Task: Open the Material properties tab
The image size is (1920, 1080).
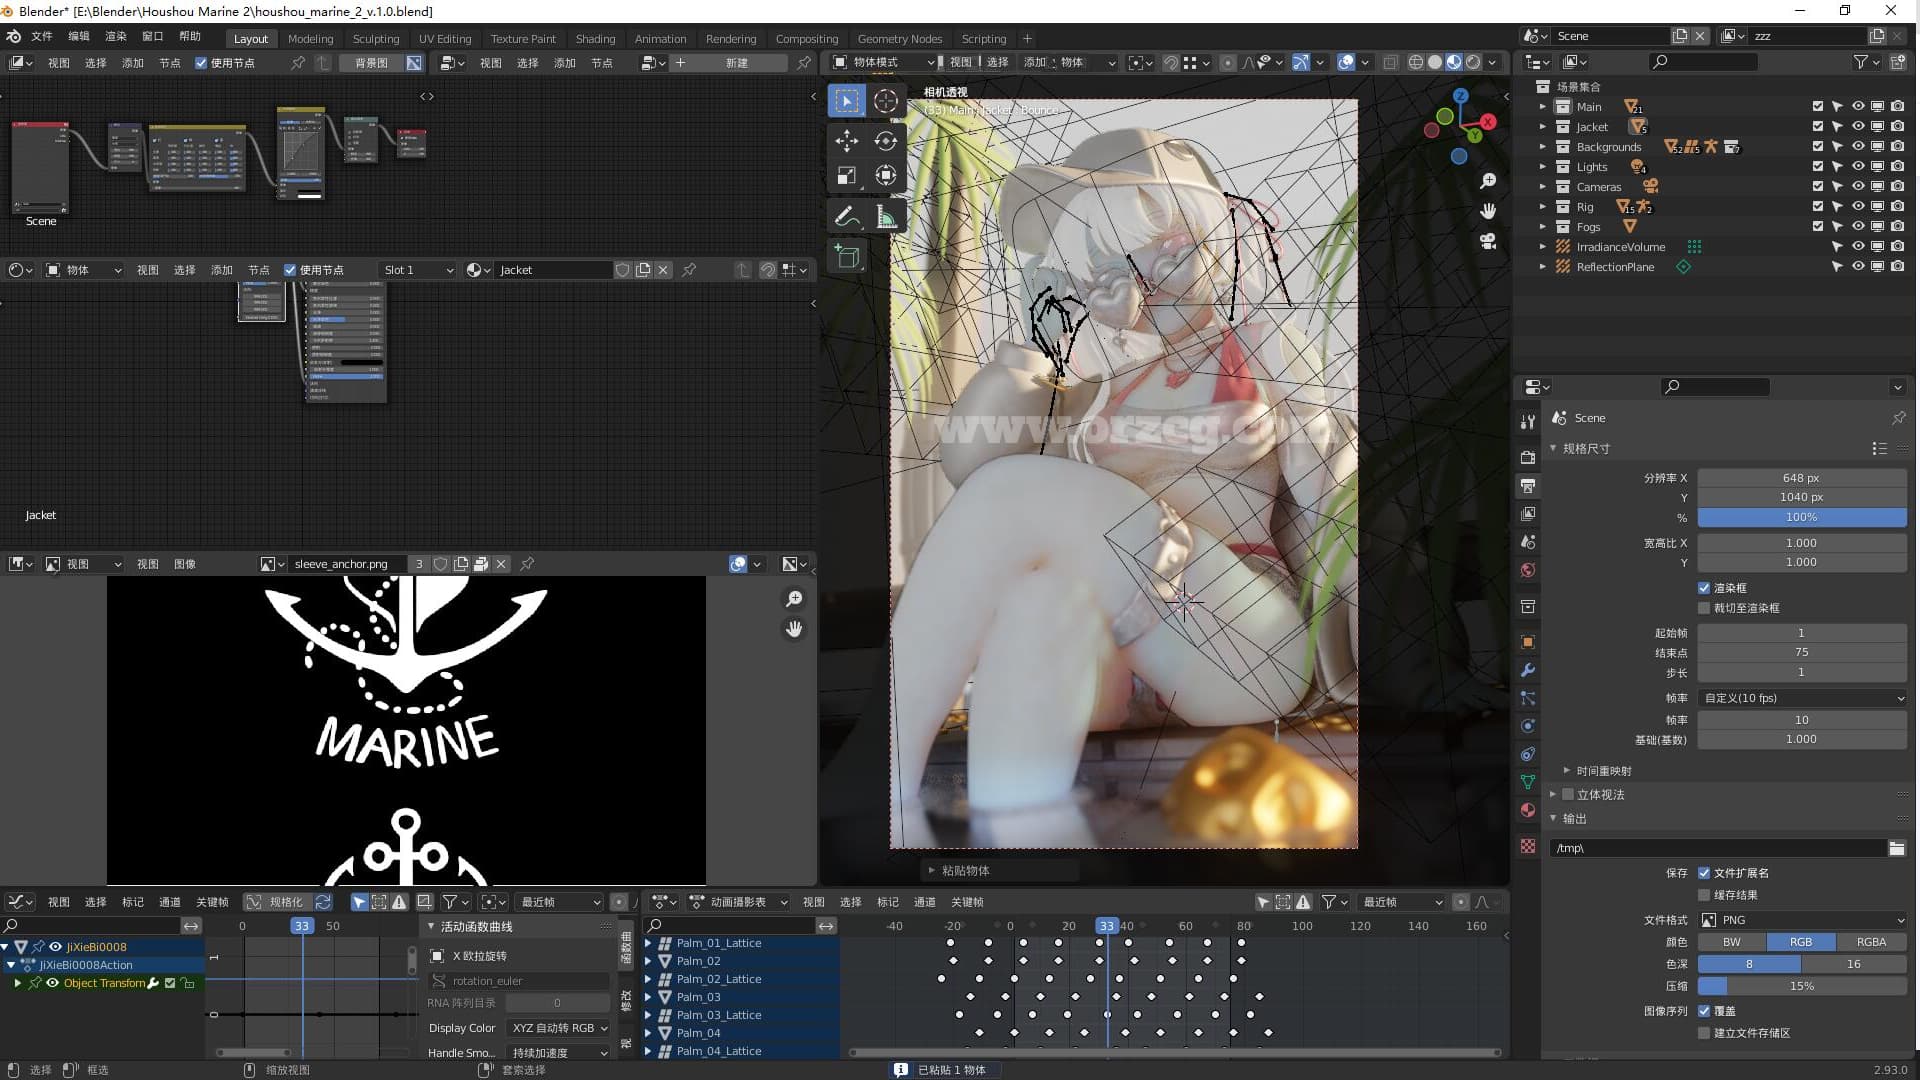Action: [x=1527, y=810]
